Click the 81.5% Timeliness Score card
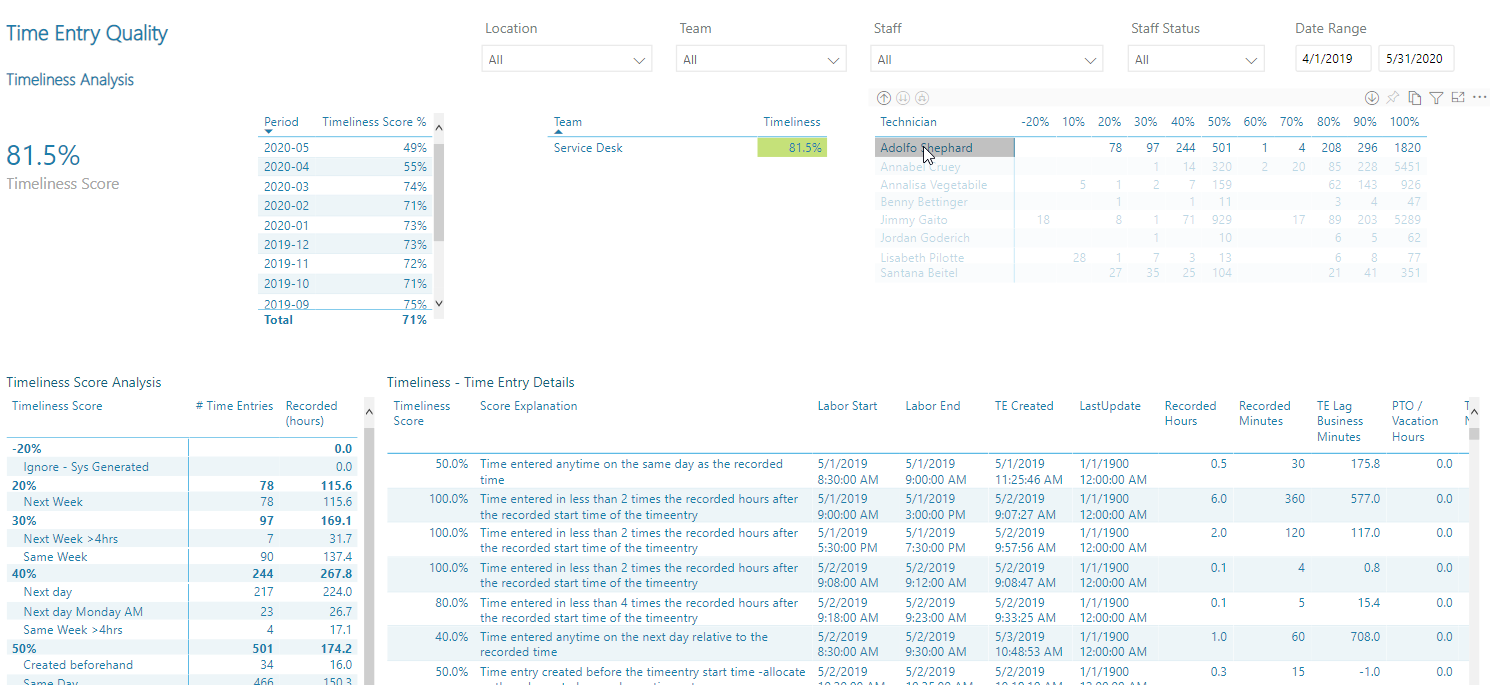This screenshot has height=685, width=1490. point(63,166)
